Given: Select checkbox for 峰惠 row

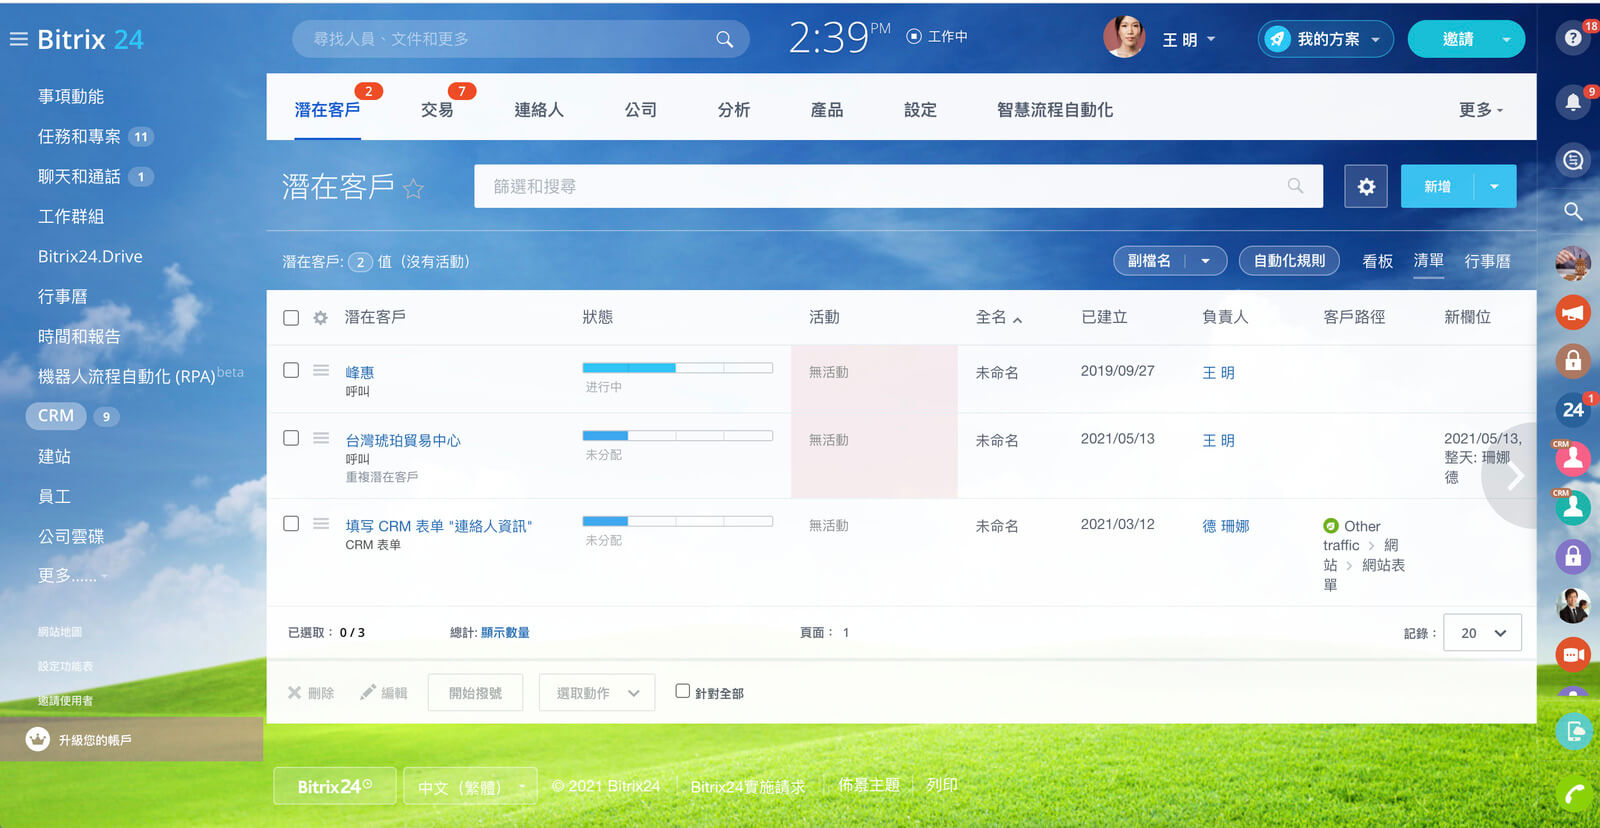Looking at the screenshot, I should pos(291,370).
